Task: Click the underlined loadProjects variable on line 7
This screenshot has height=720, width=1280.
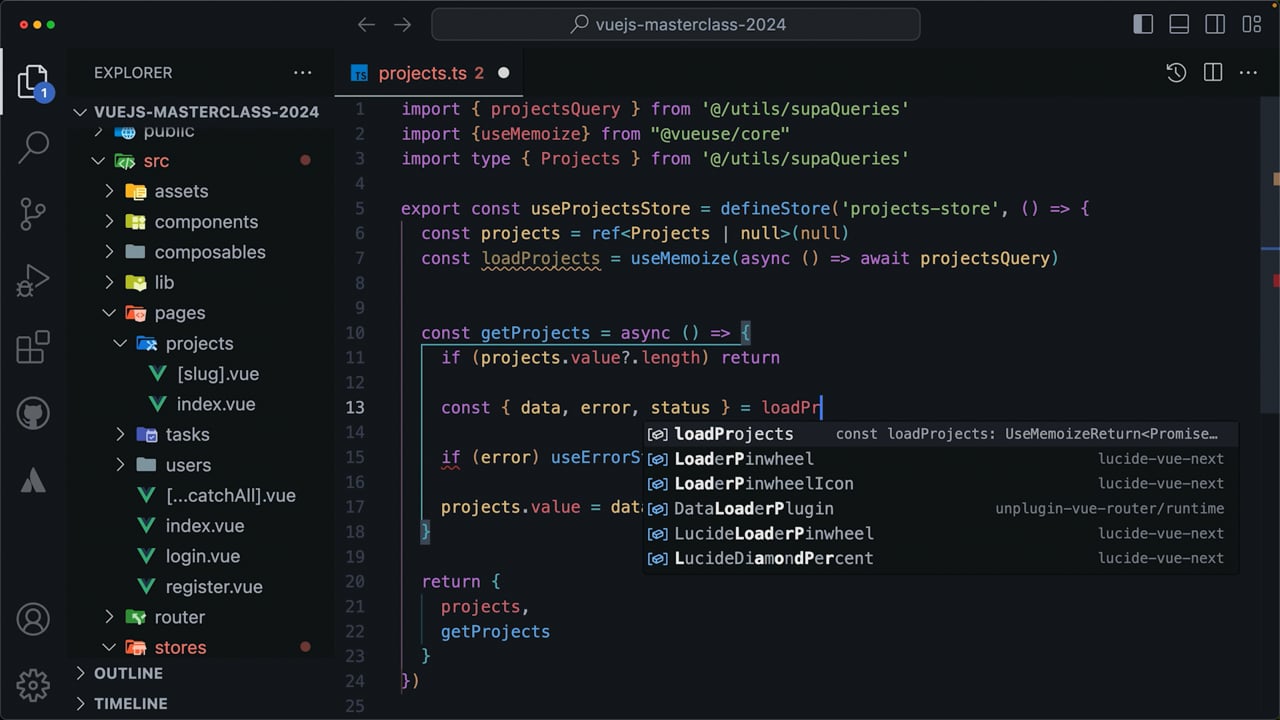Action: 540,259
